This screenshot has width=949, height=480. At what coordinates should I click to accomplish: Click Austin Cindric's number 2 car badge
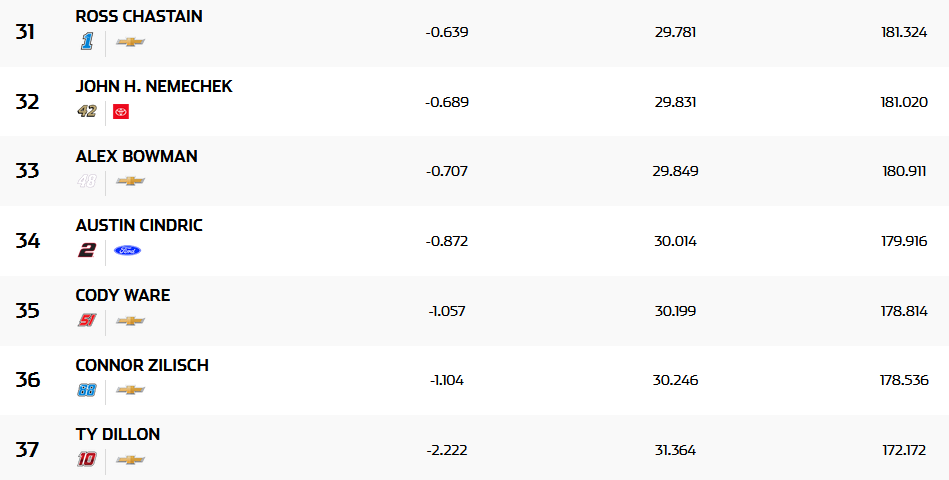tap(87, 250)
